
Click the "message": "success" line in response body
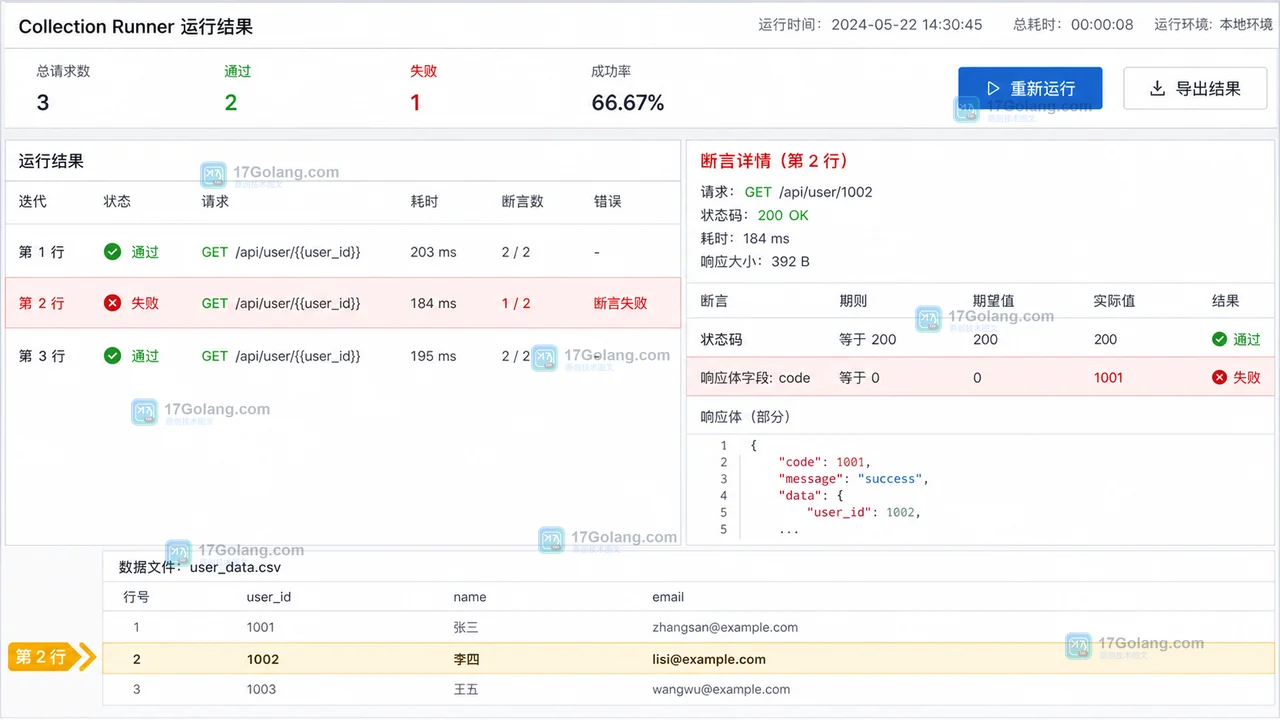click(853, 479)
